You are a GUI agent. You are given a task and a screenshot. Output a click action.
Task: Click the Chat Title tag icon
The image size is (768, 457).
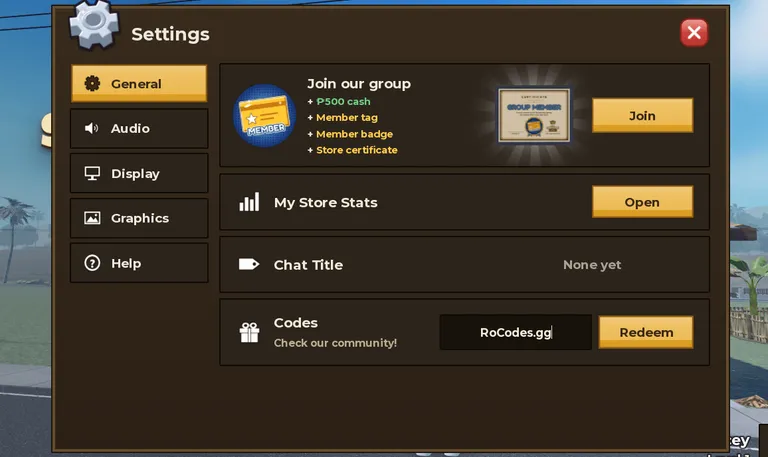coord(249,265)
